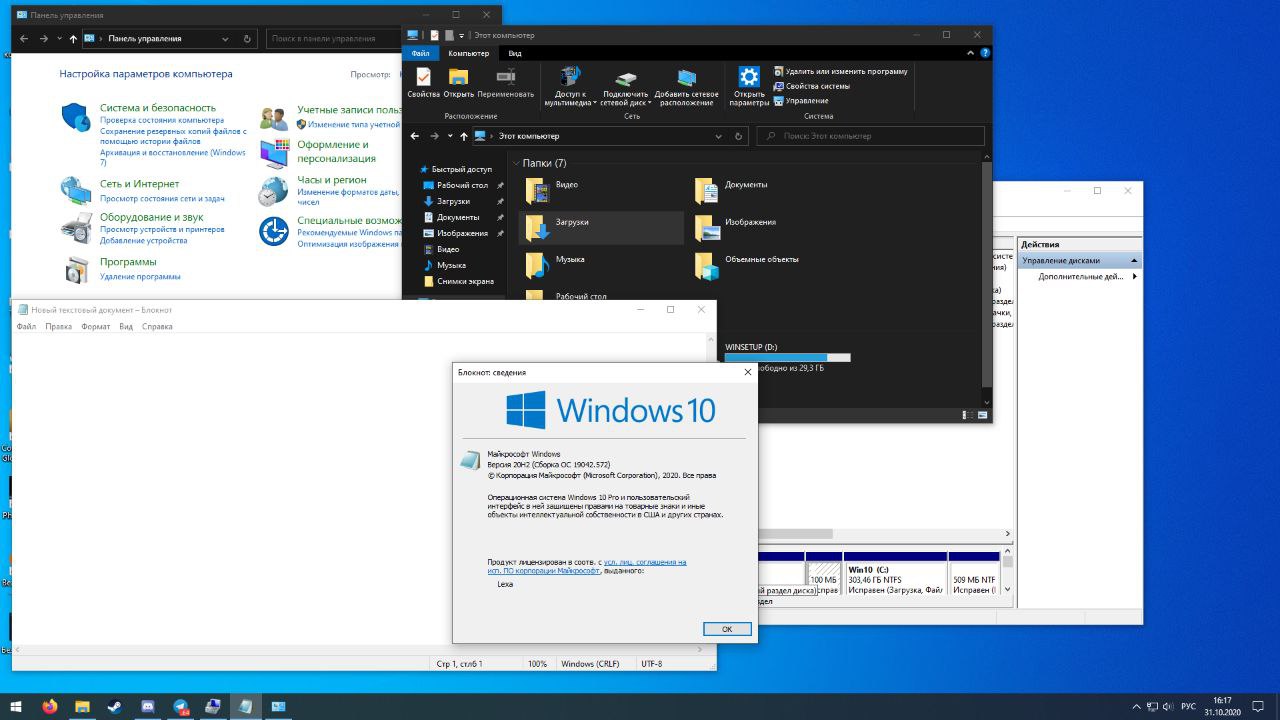
Task: Click Управление in Explorer ribbon
Action: point(800,101)
